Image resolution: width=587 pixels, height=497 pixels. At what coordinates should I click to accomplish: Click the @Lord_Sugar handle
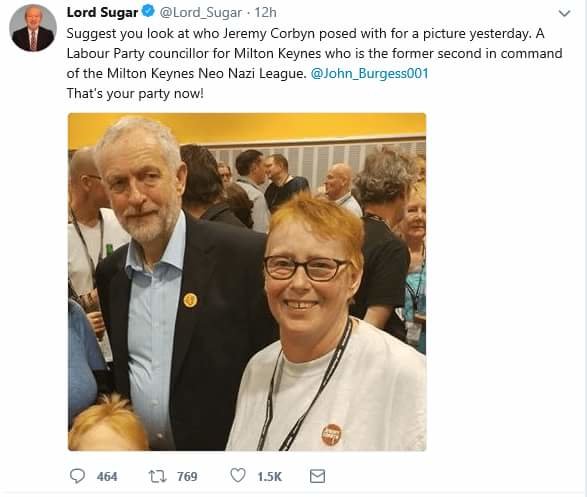point(201,13)
